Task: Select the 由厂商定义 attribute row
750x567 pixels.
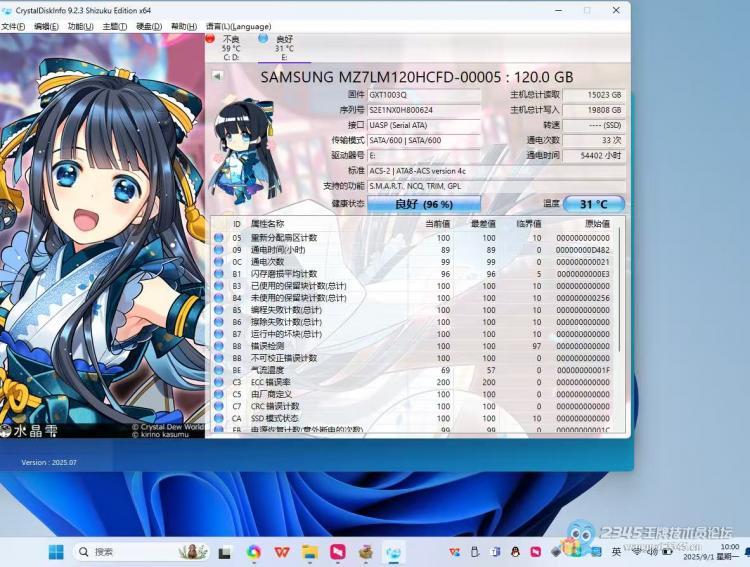Action: [414, 394]
